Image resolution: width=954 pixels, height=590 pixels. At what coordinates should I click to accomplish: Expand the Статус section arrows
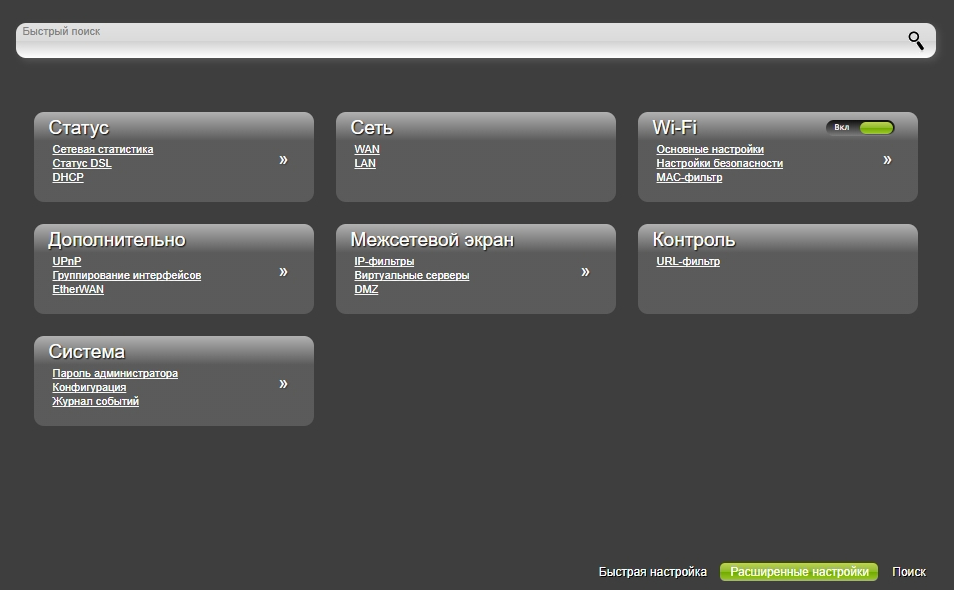(x=283, y=160)
